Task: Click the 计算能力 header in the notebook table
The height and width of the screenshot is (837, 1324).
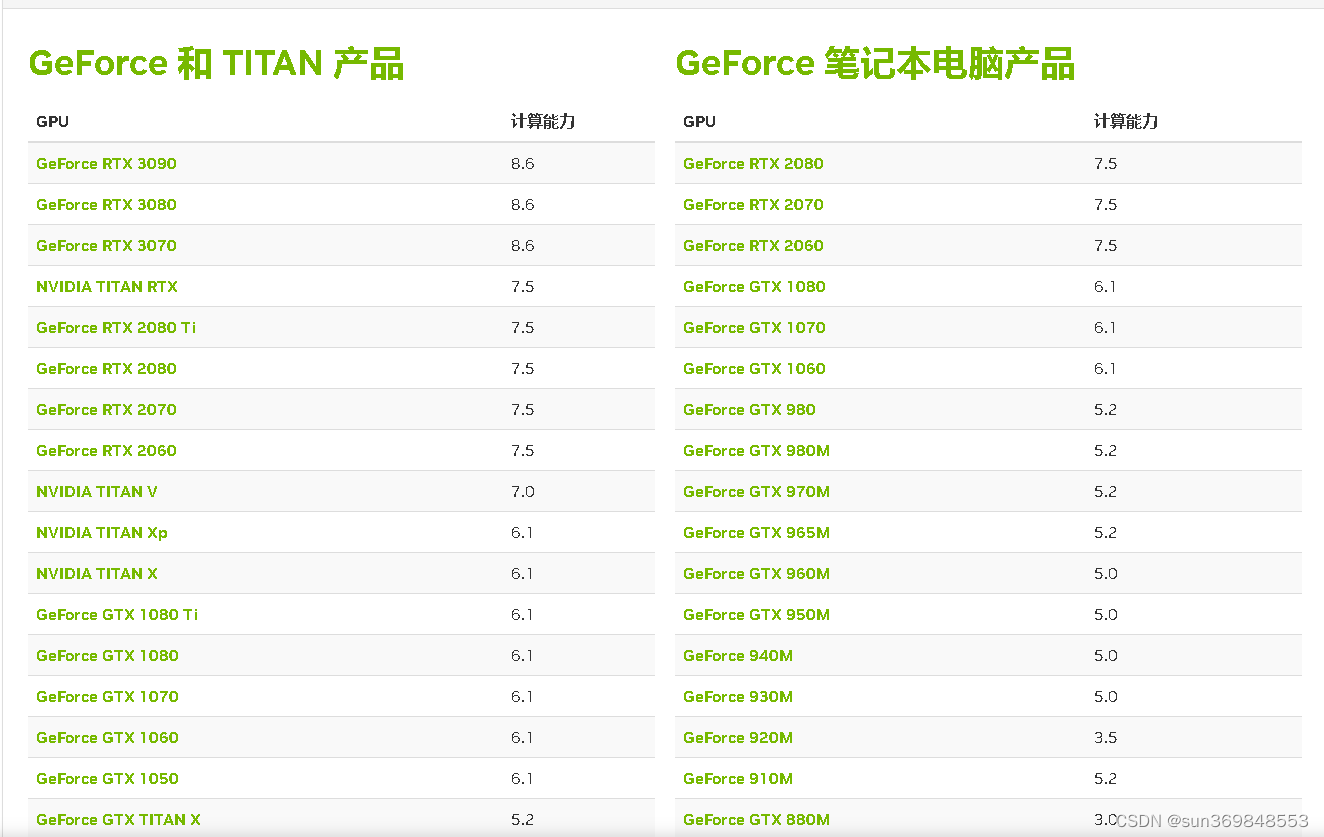Action: (x=1126, y=121)
